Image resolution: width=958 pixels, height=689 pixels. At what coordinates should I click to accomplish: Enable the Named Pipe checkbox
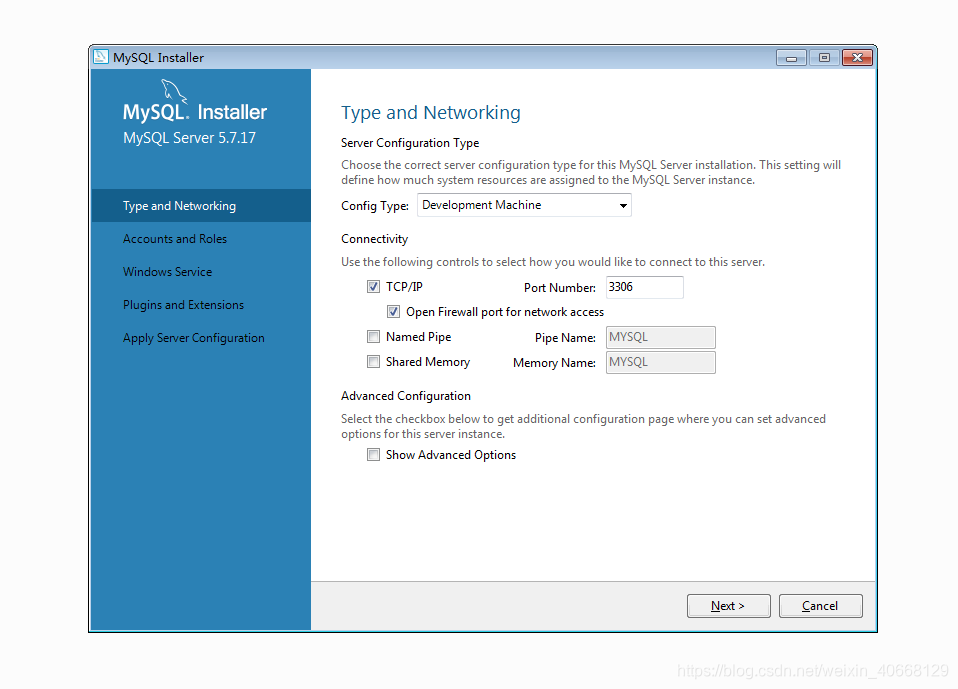pyautogui.click(x=373, y=337)
